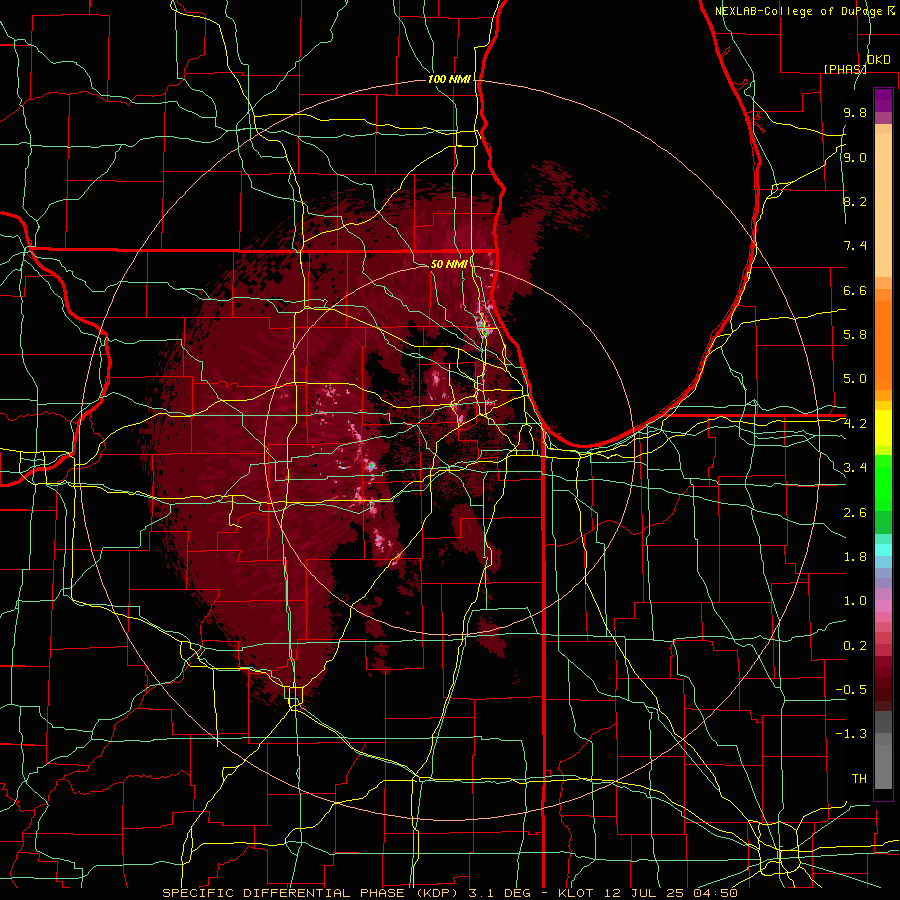This screenshot has width=900, height=900.
Task: Click the 9.8 value on the color scale
Action: point(855,113)
